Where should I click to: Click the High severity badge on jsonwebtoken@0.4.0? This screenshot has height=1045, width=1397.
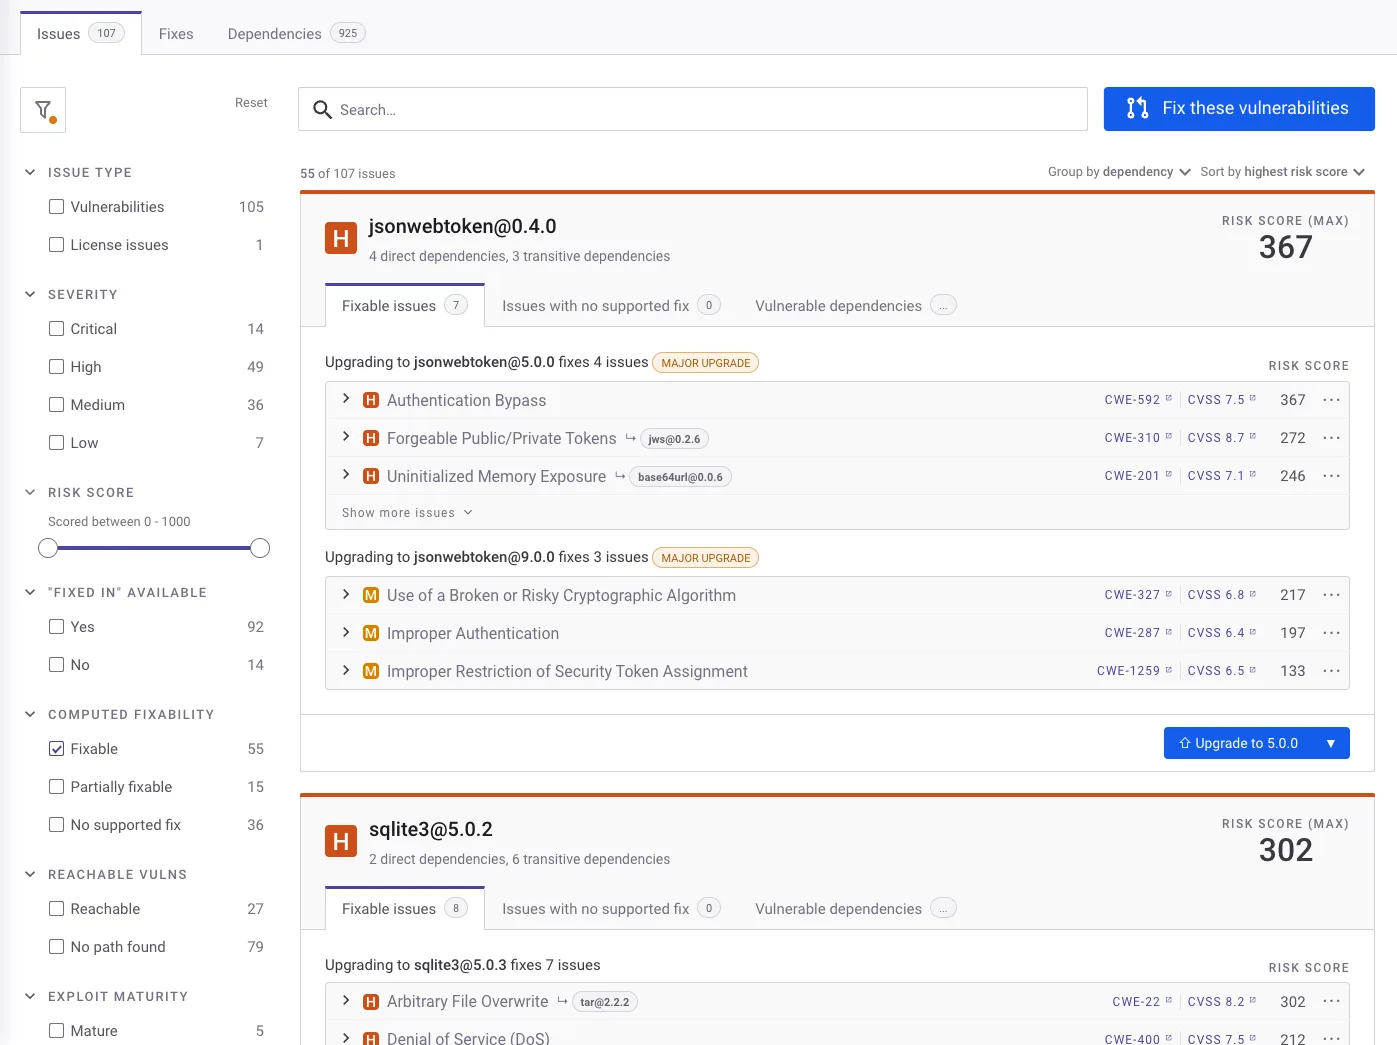[341, 238]
